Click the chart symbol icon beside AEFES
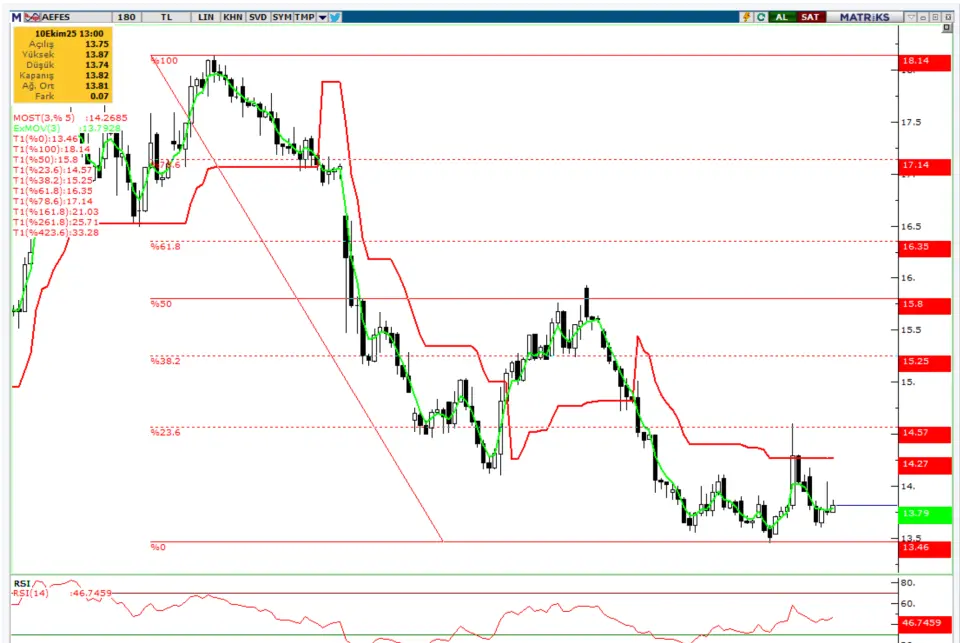The height and width of the screenshot is (643, 960). coord(32,17)
